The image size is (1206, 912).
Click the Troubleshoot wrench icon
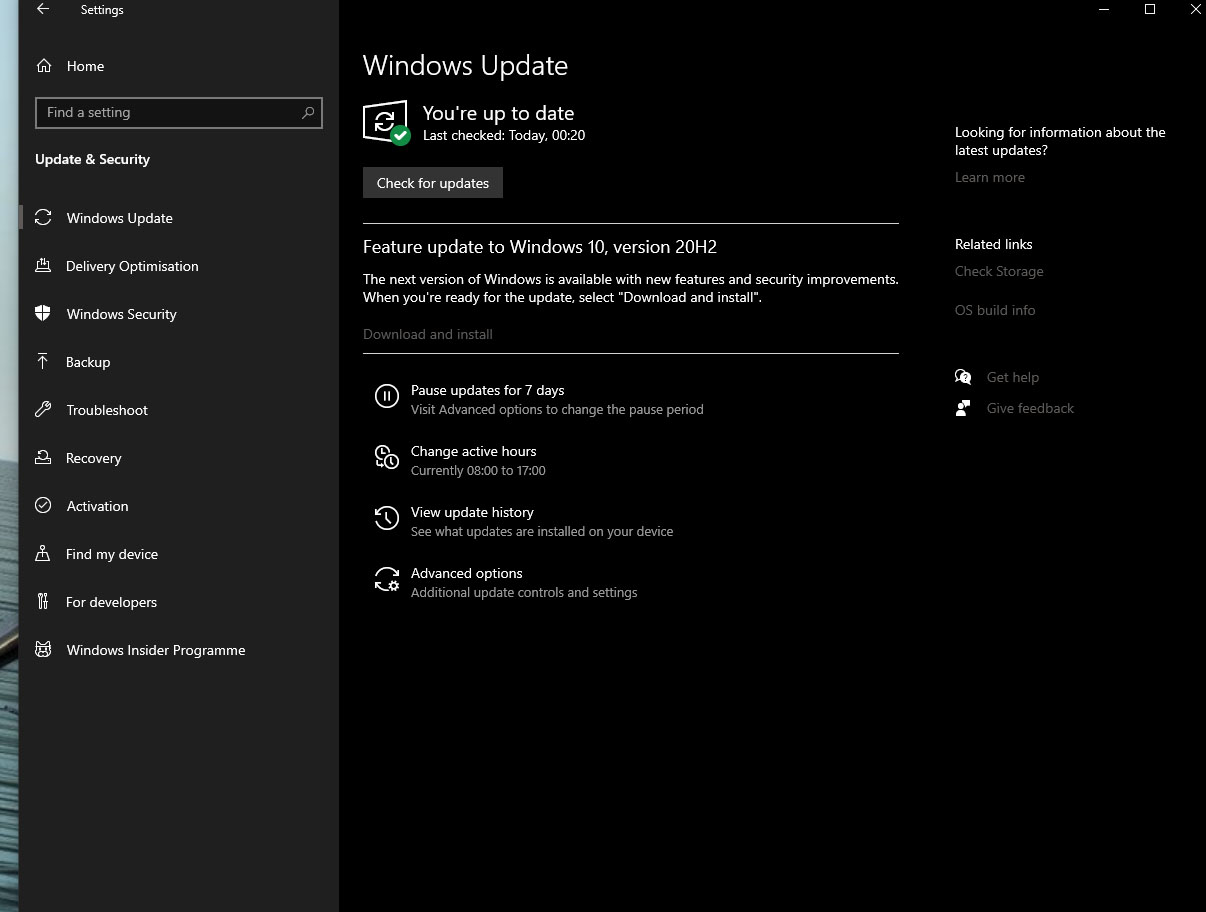pyautogui.click(x=43, y=410)
